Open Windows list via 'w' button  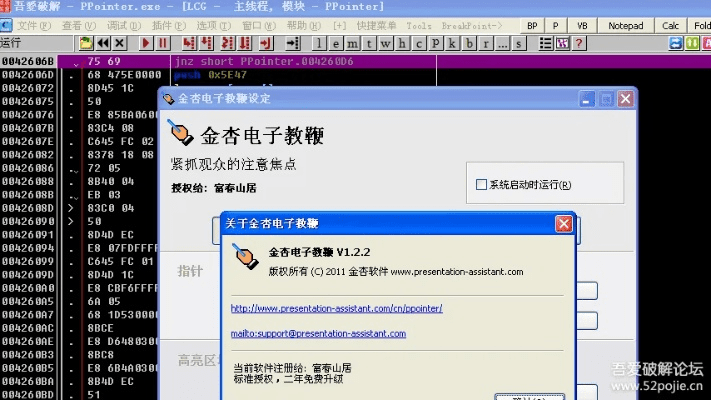tap(385, 44)
